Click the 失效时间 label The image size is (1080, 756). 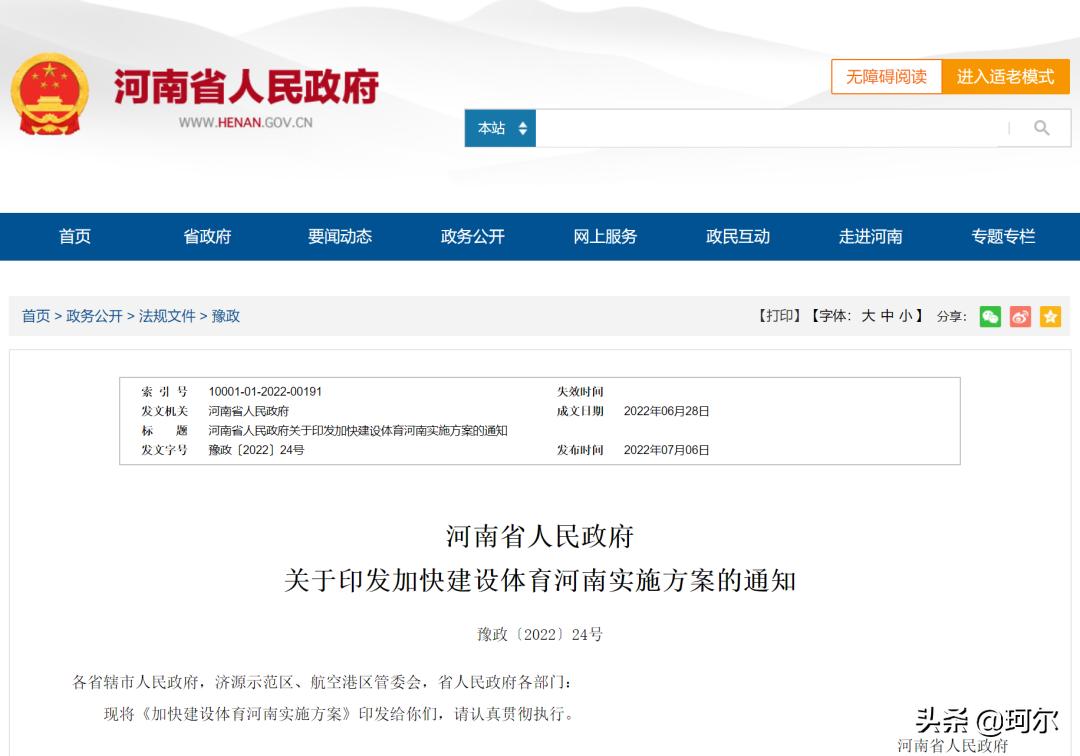coord(580,392)
